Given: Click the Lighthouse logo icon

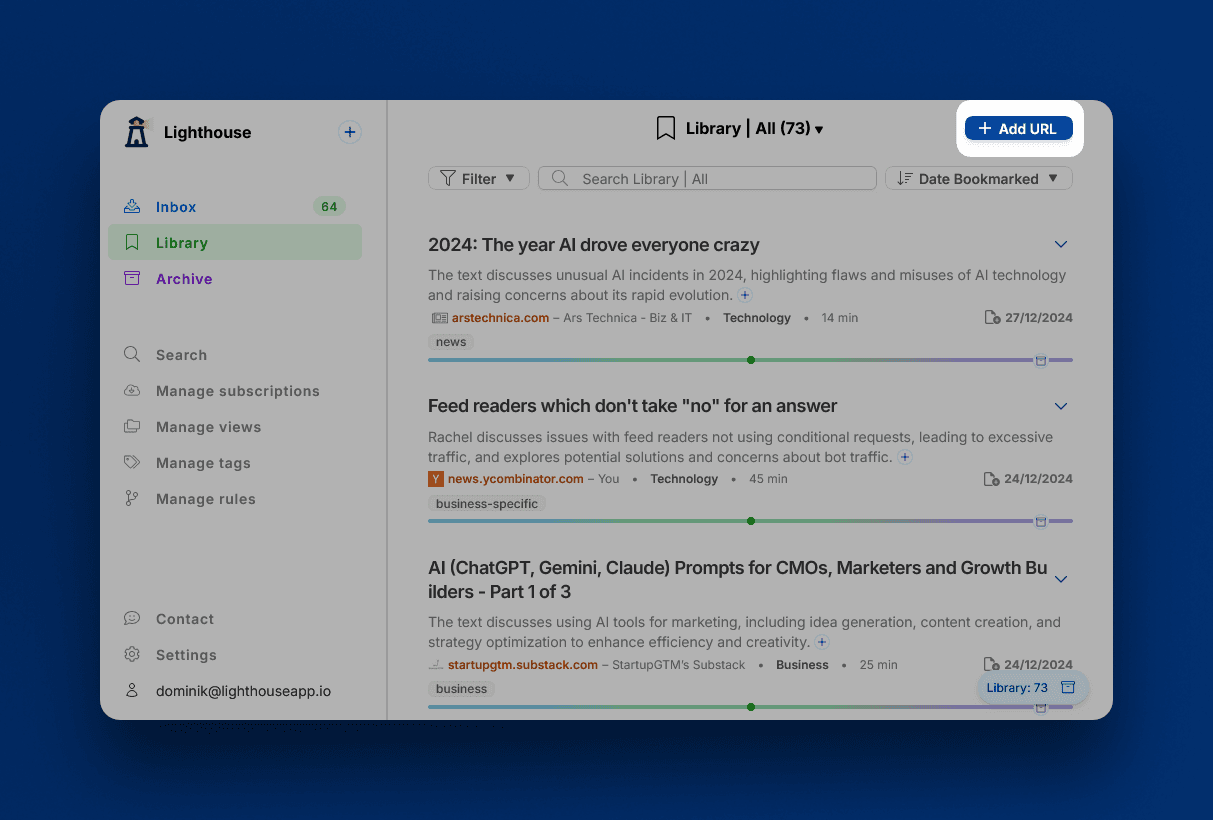Looking at the screenshot, I should point(137,132).
